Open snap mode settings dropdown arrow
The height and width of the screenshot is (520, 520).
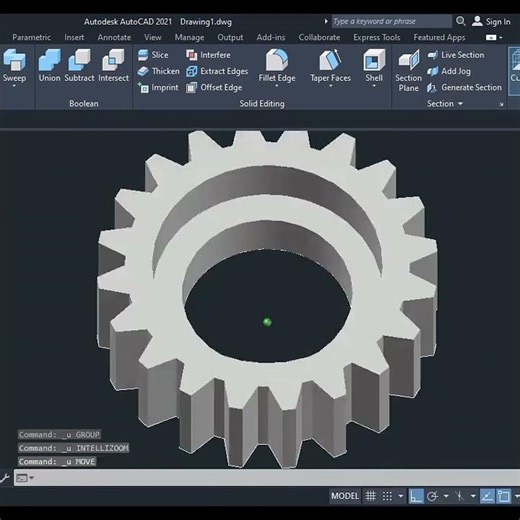click(x=401, y=496)
